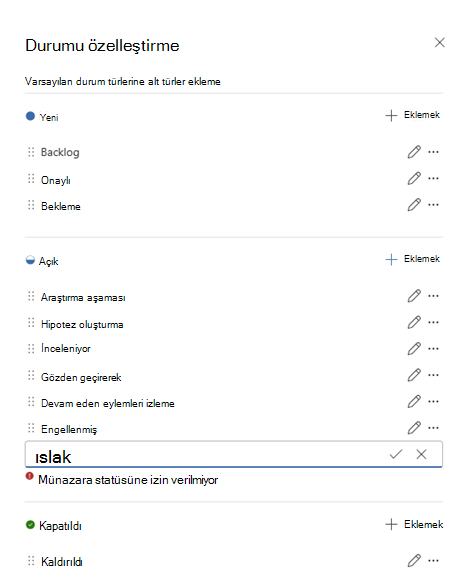Click the blue Yeni status color dot
Image resolution: width=467 pixels, height=583 pixels.
30,116
